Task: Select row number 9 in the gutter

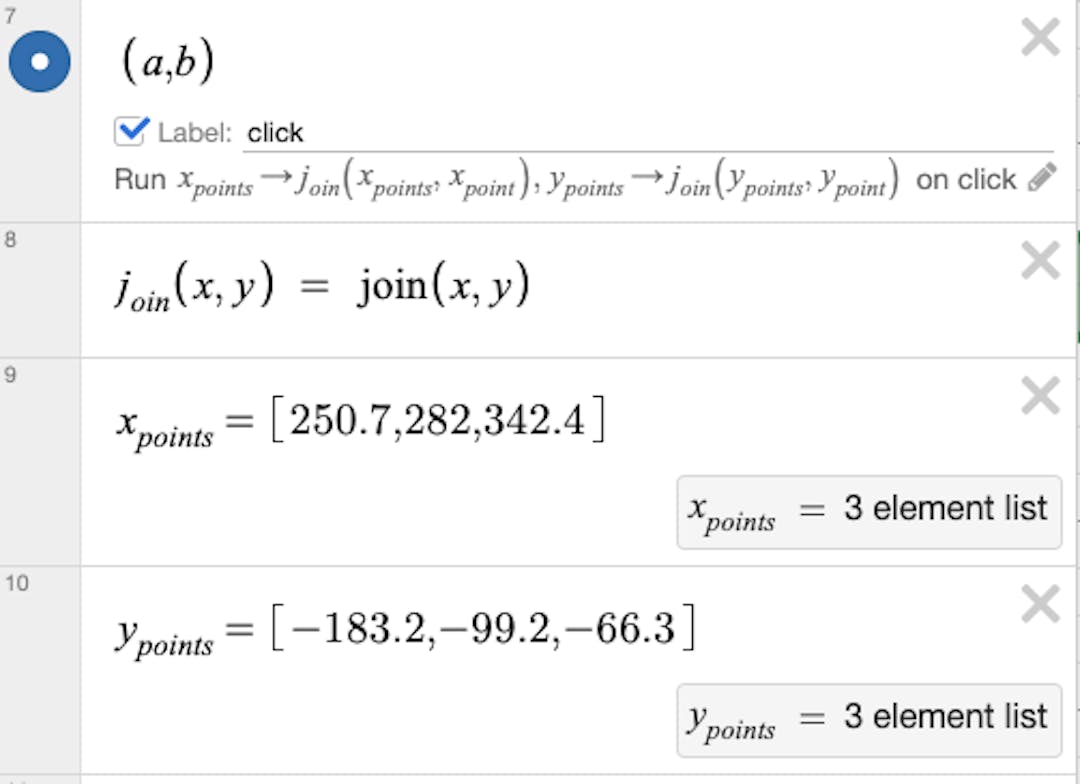Action: click(x=12, y=375)
